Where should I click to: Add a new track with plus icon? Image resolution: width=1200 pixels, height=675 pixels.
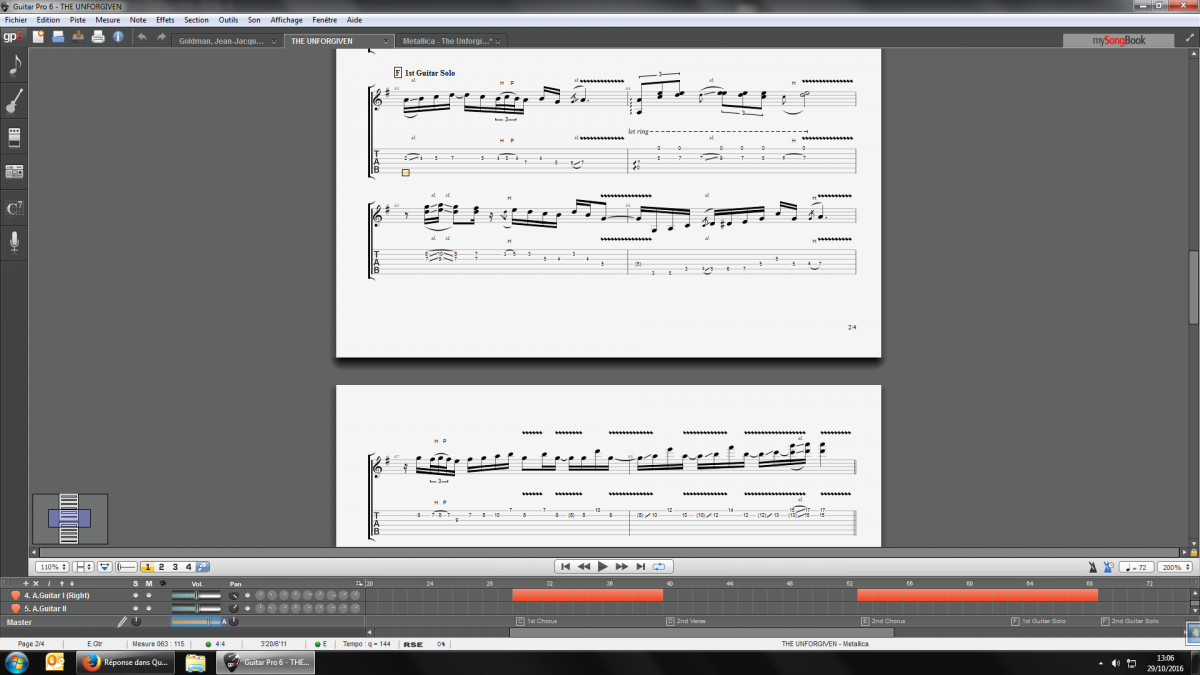click(26, 583)
